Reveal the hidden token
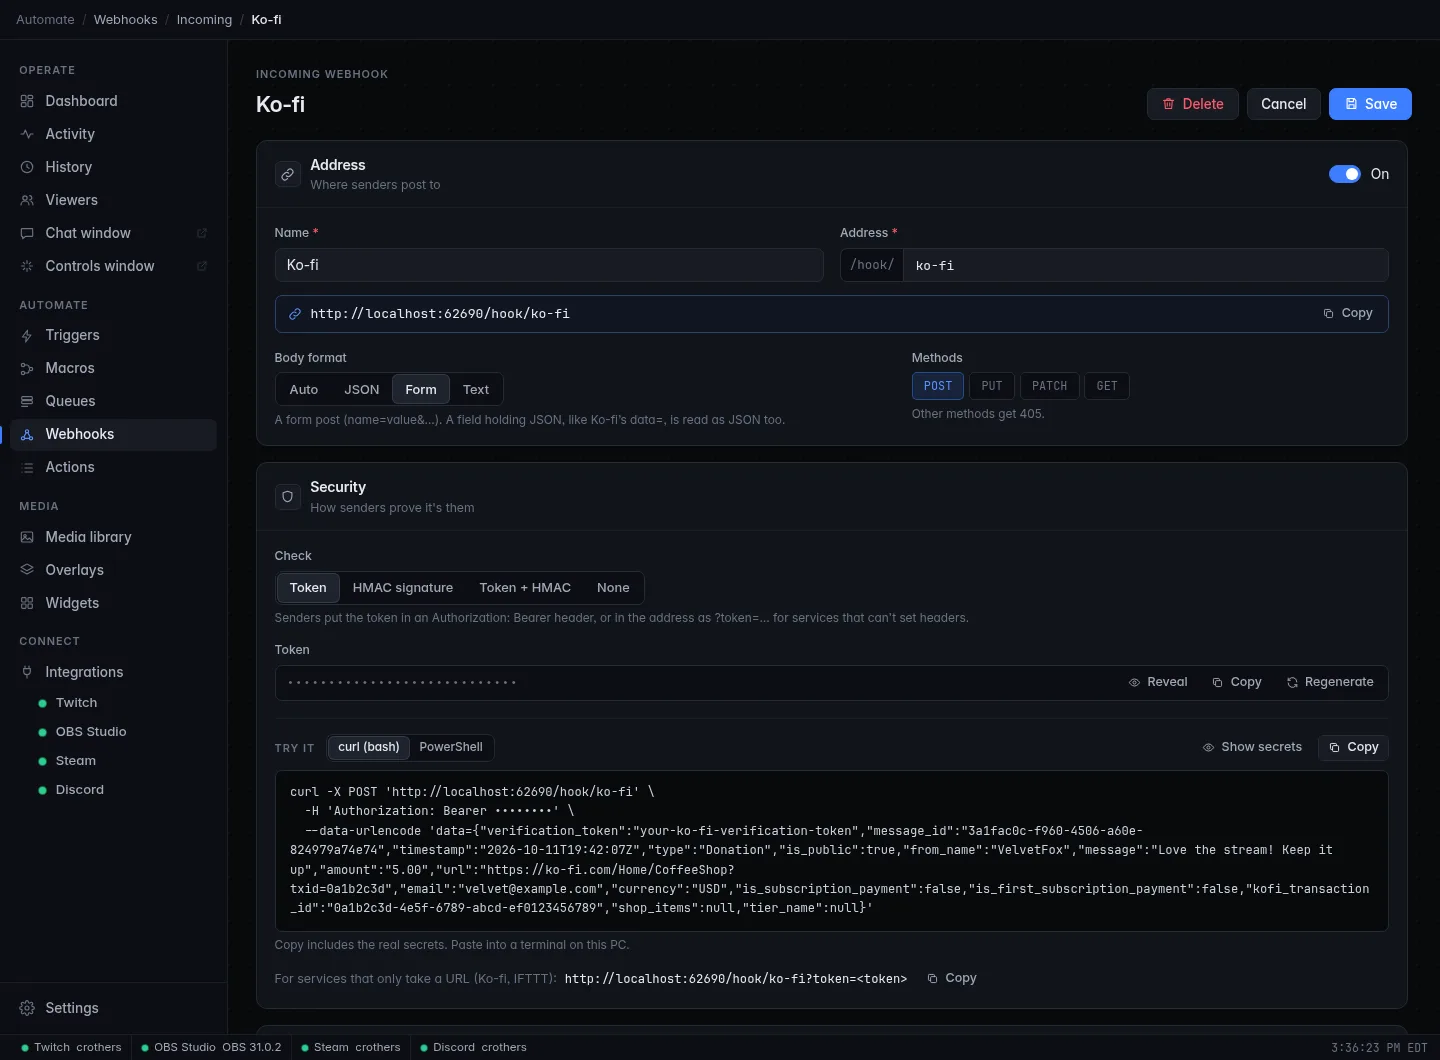Screen dimensions: 1440x1060 (1158, 682)
